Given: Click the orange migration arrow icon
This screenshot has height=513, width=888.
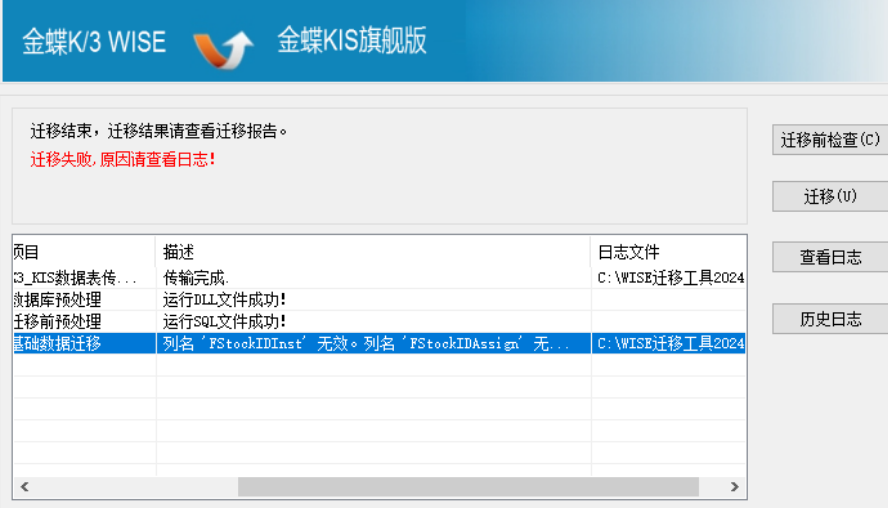Looking at the screenshot, I should [223, 49].
